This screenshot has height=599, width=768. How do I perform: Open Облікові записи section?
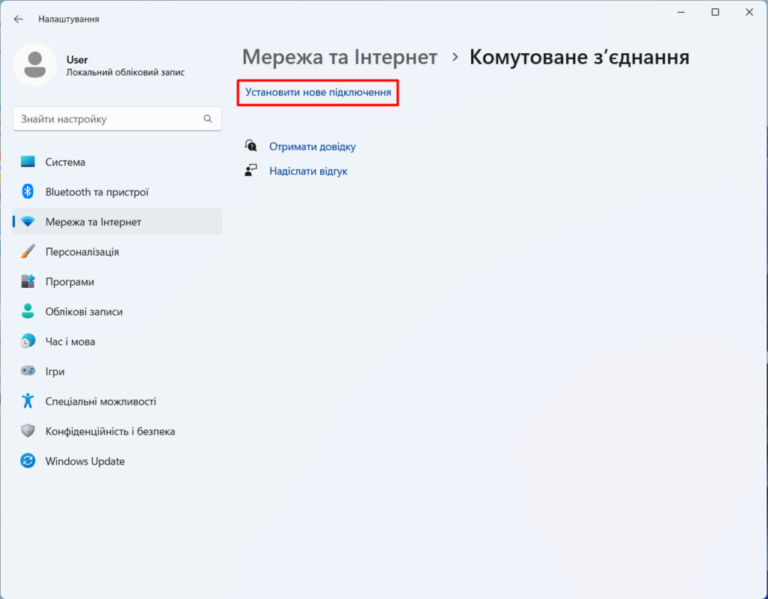(84, 312)
